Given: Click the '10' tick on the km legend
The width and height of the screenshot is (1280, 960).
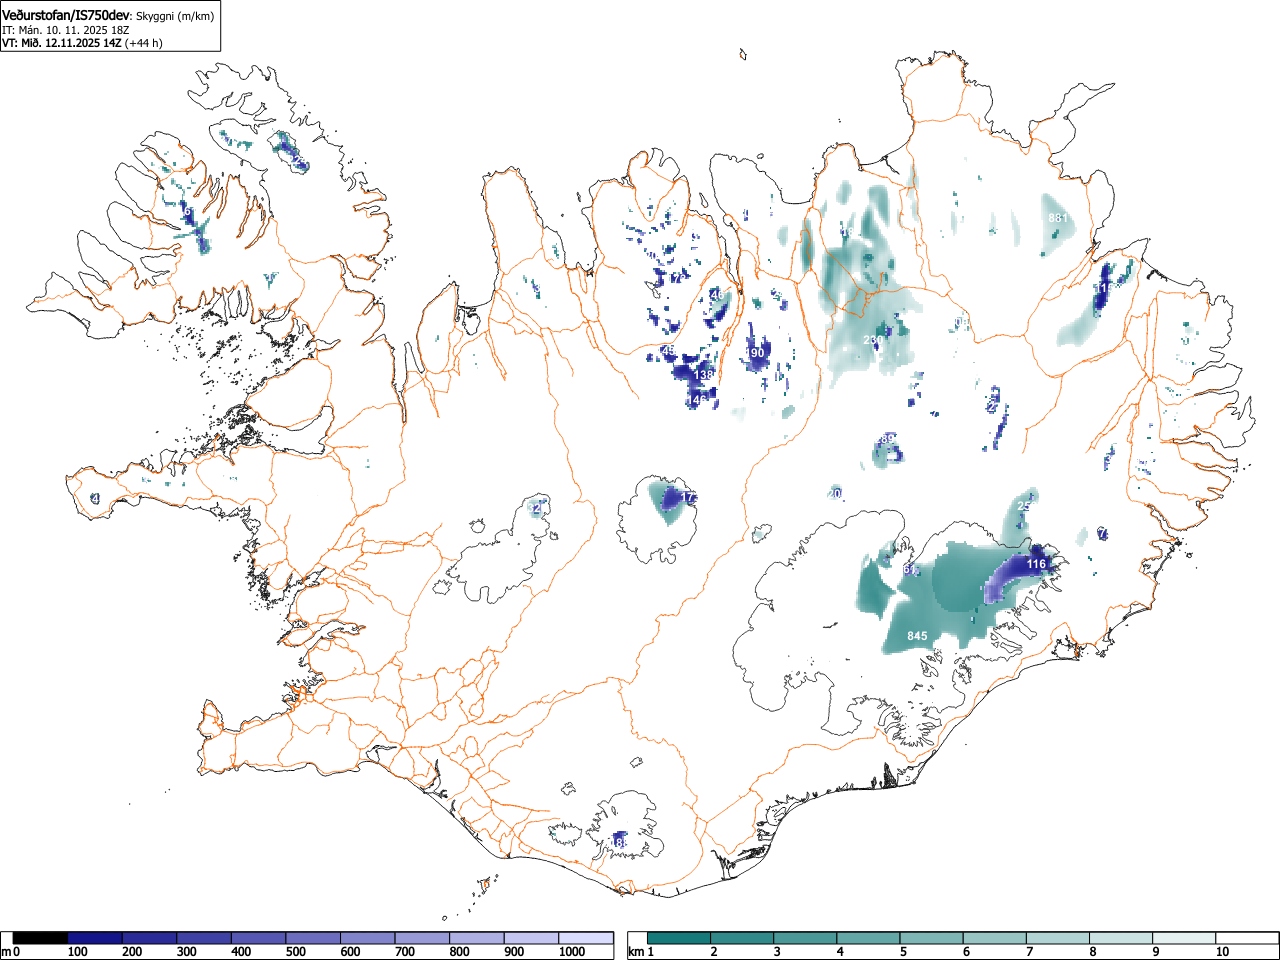Looking at the screenshot, I should (x=1221, y=952).
